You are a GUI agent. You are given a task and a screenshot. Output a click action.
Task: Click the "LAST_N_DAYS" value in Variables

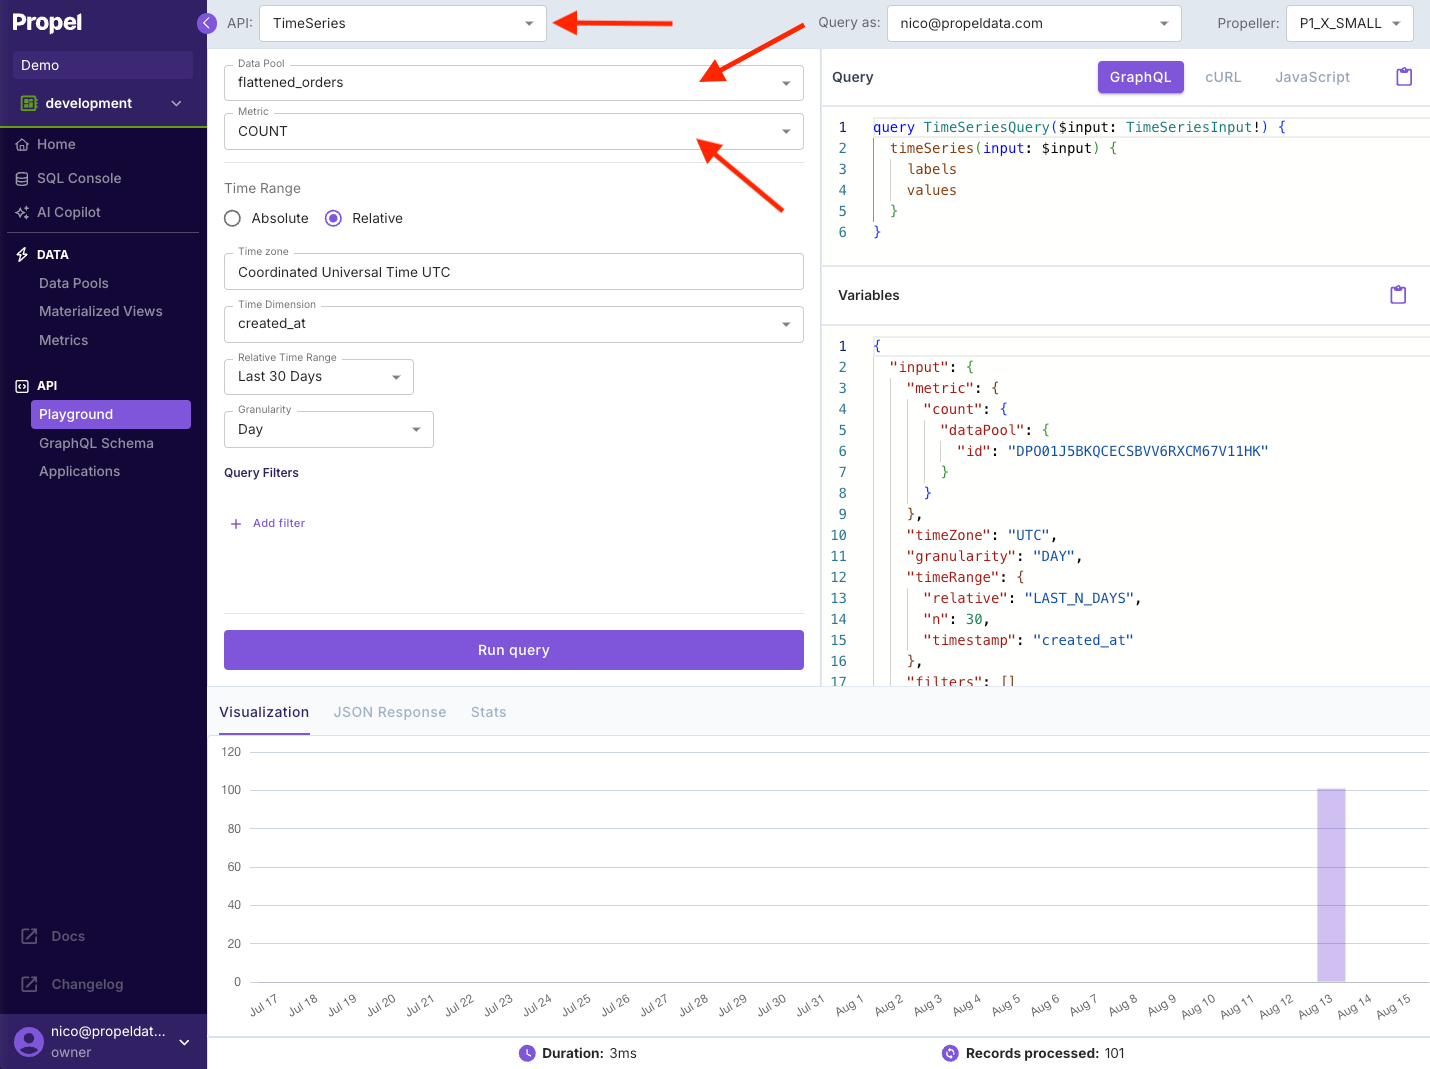[1079, 598]
